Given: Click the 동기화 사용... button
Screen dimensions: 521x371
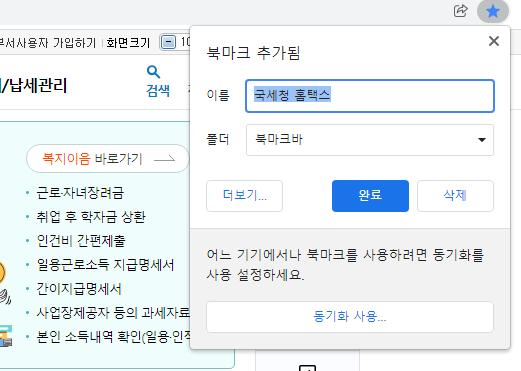Looking at the screenshot, I should [x=350, y=317].
